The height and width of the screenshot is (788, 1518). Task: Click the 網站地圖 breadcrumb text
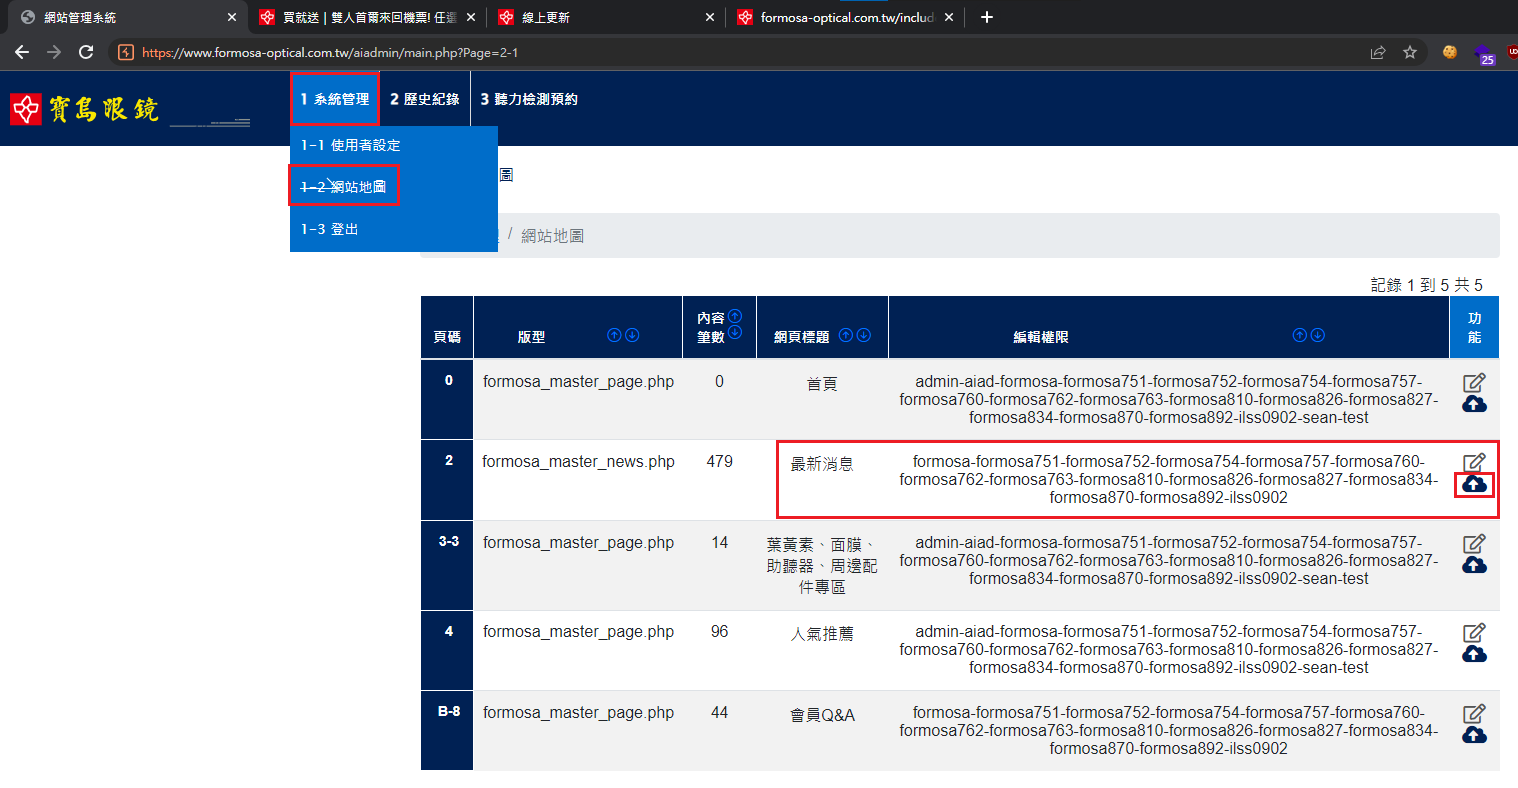coord(553,236)
